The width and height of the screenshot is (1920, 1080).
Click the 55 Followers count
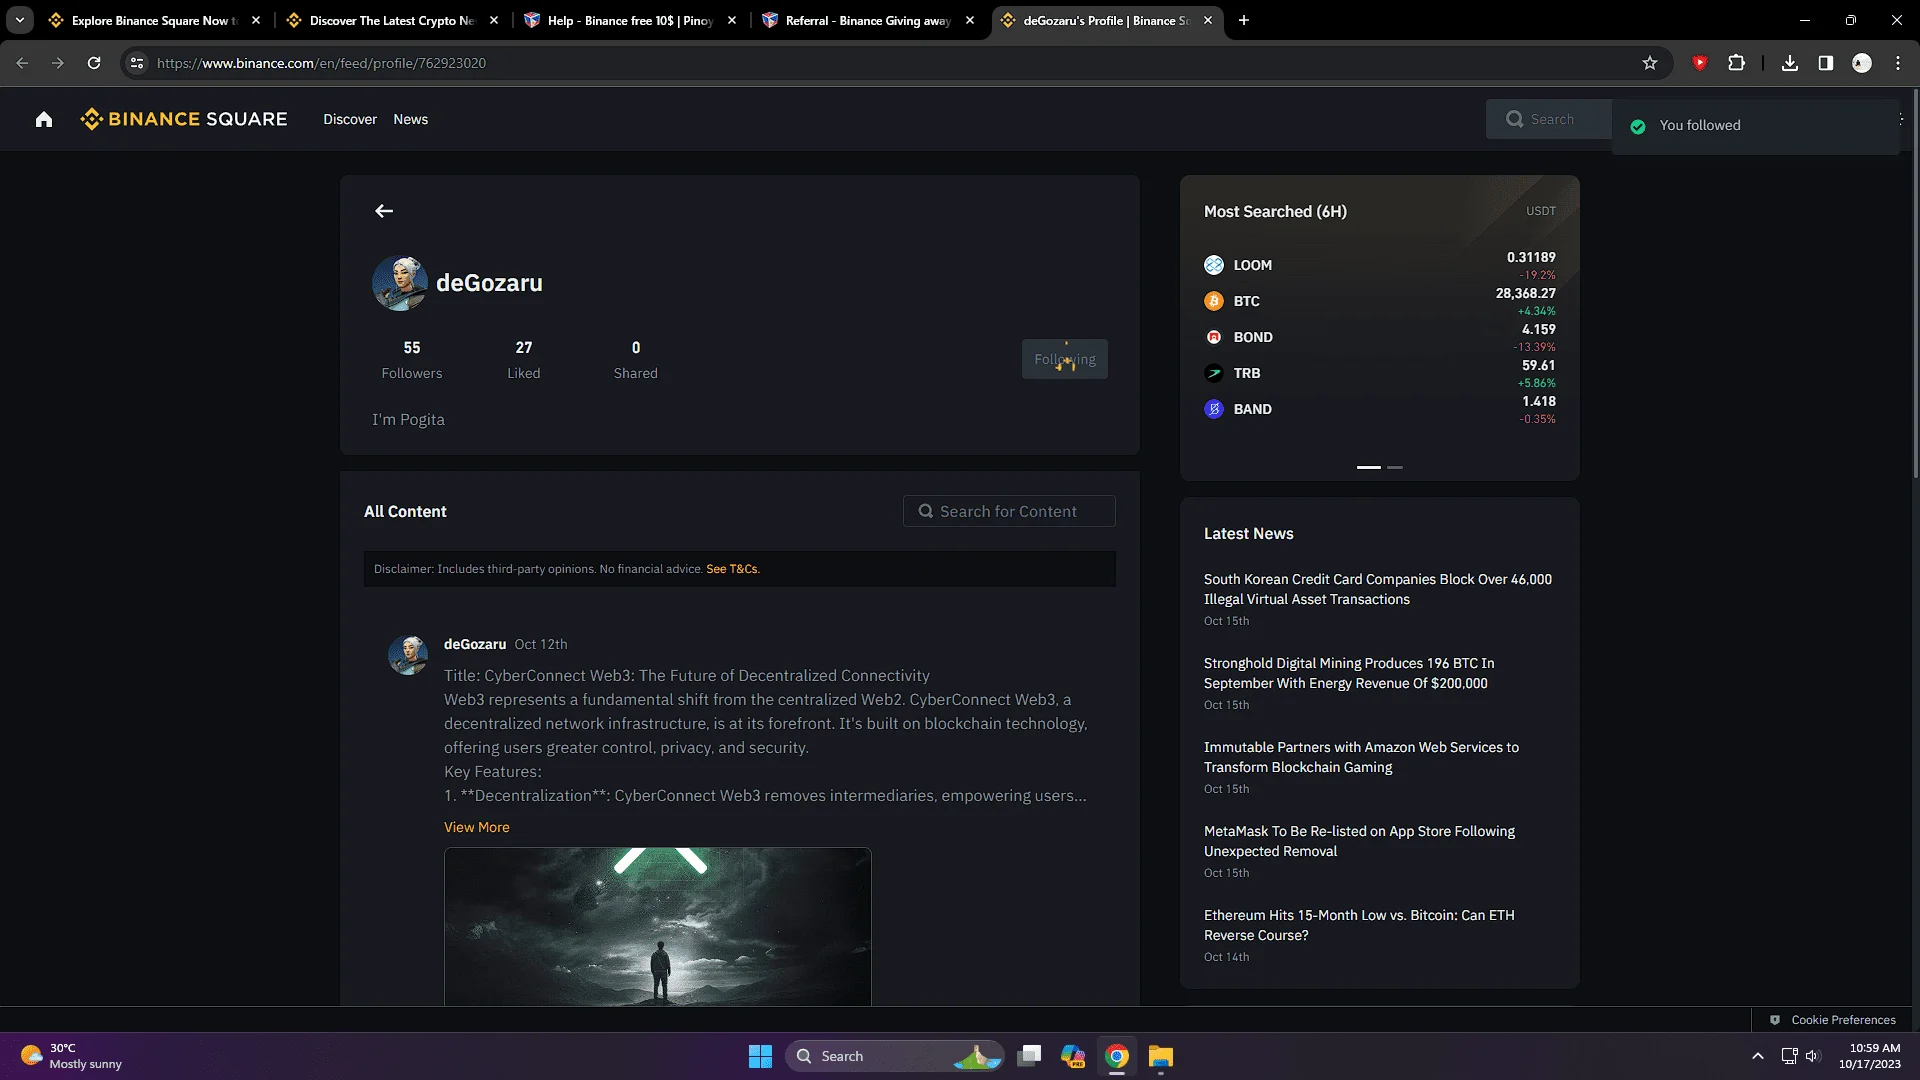(412, 359)
